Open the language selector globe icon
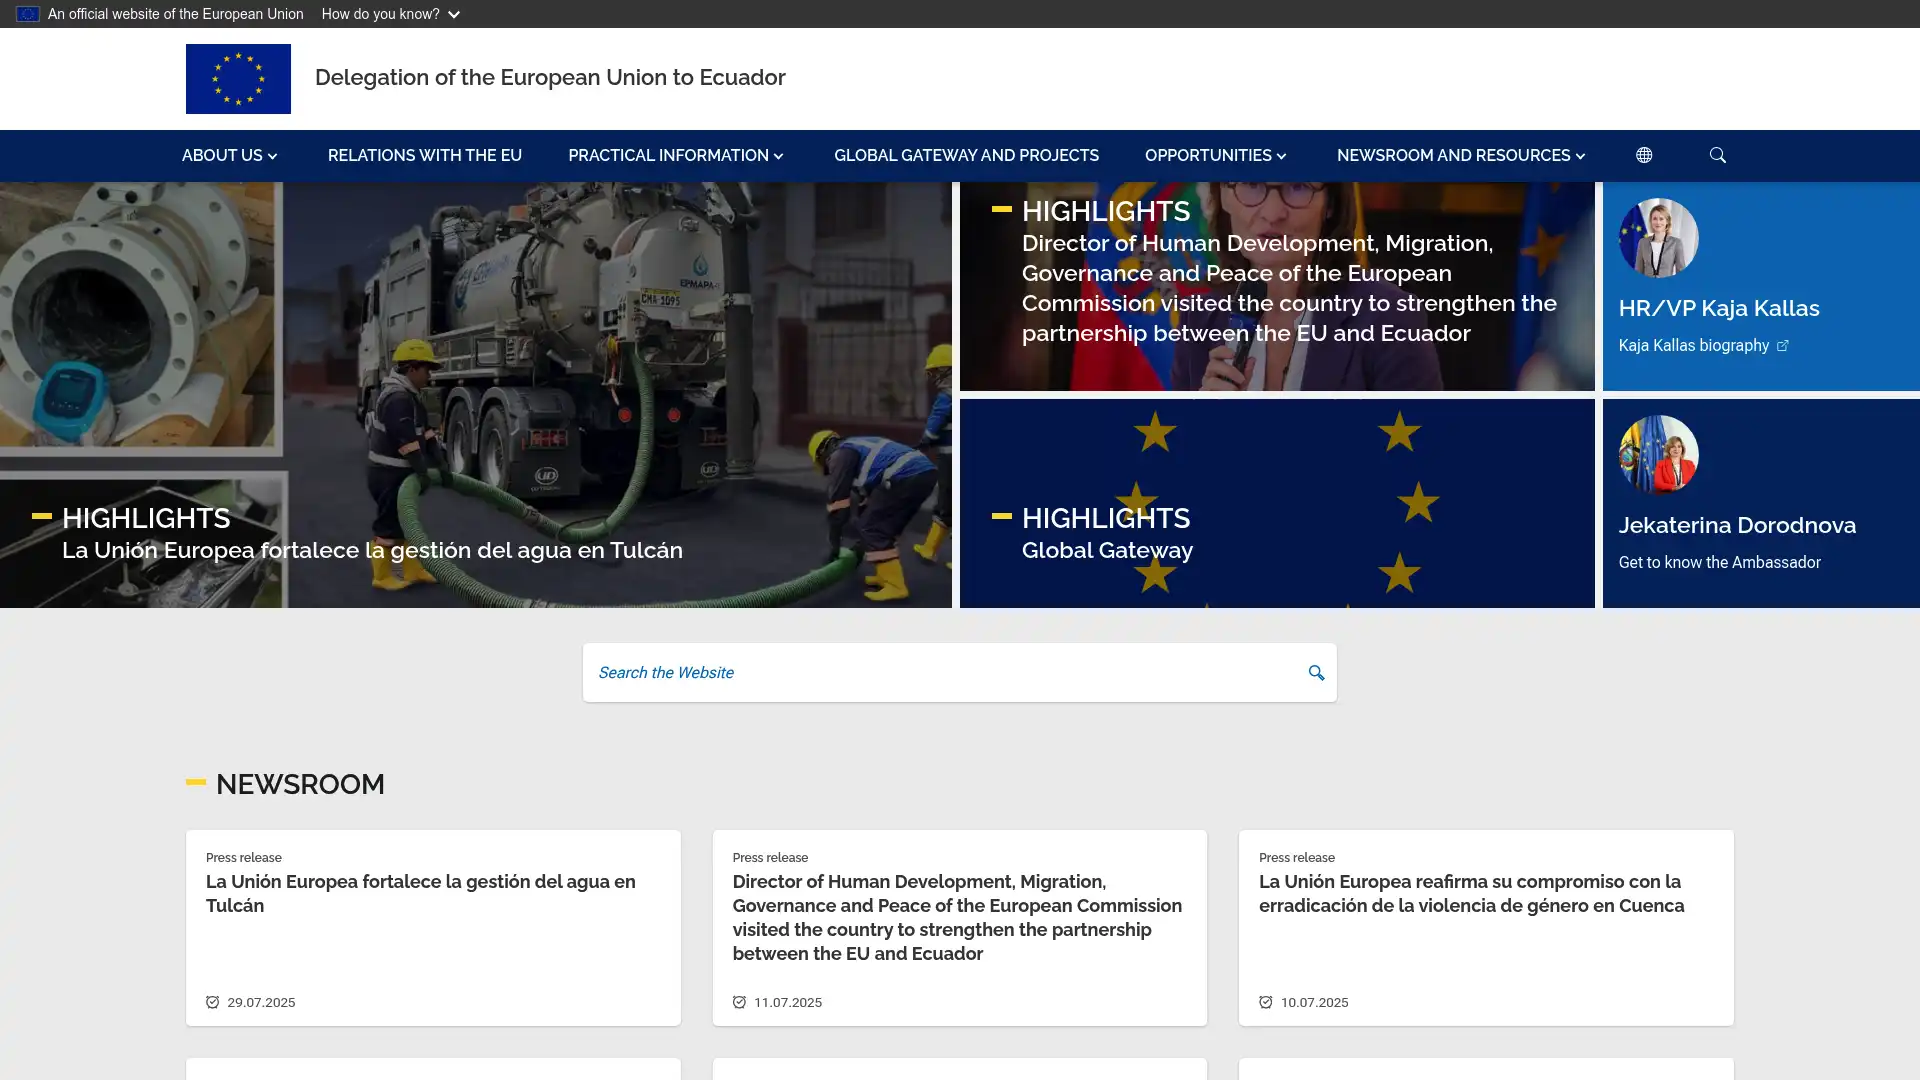 pyautogui.click(x=1644, y=155)
